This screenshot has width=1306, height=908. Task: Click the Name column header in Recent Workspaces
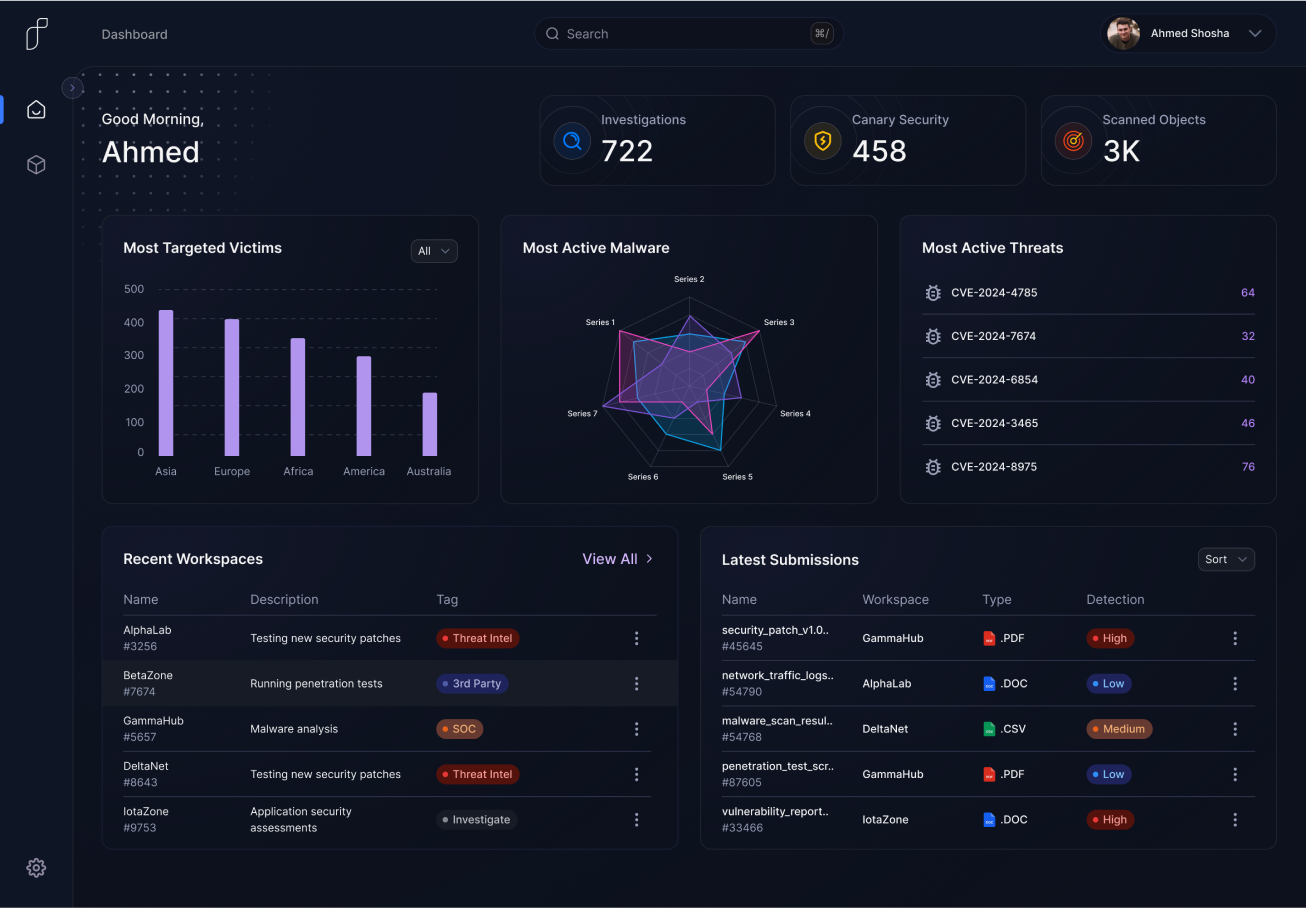[141, 600]
